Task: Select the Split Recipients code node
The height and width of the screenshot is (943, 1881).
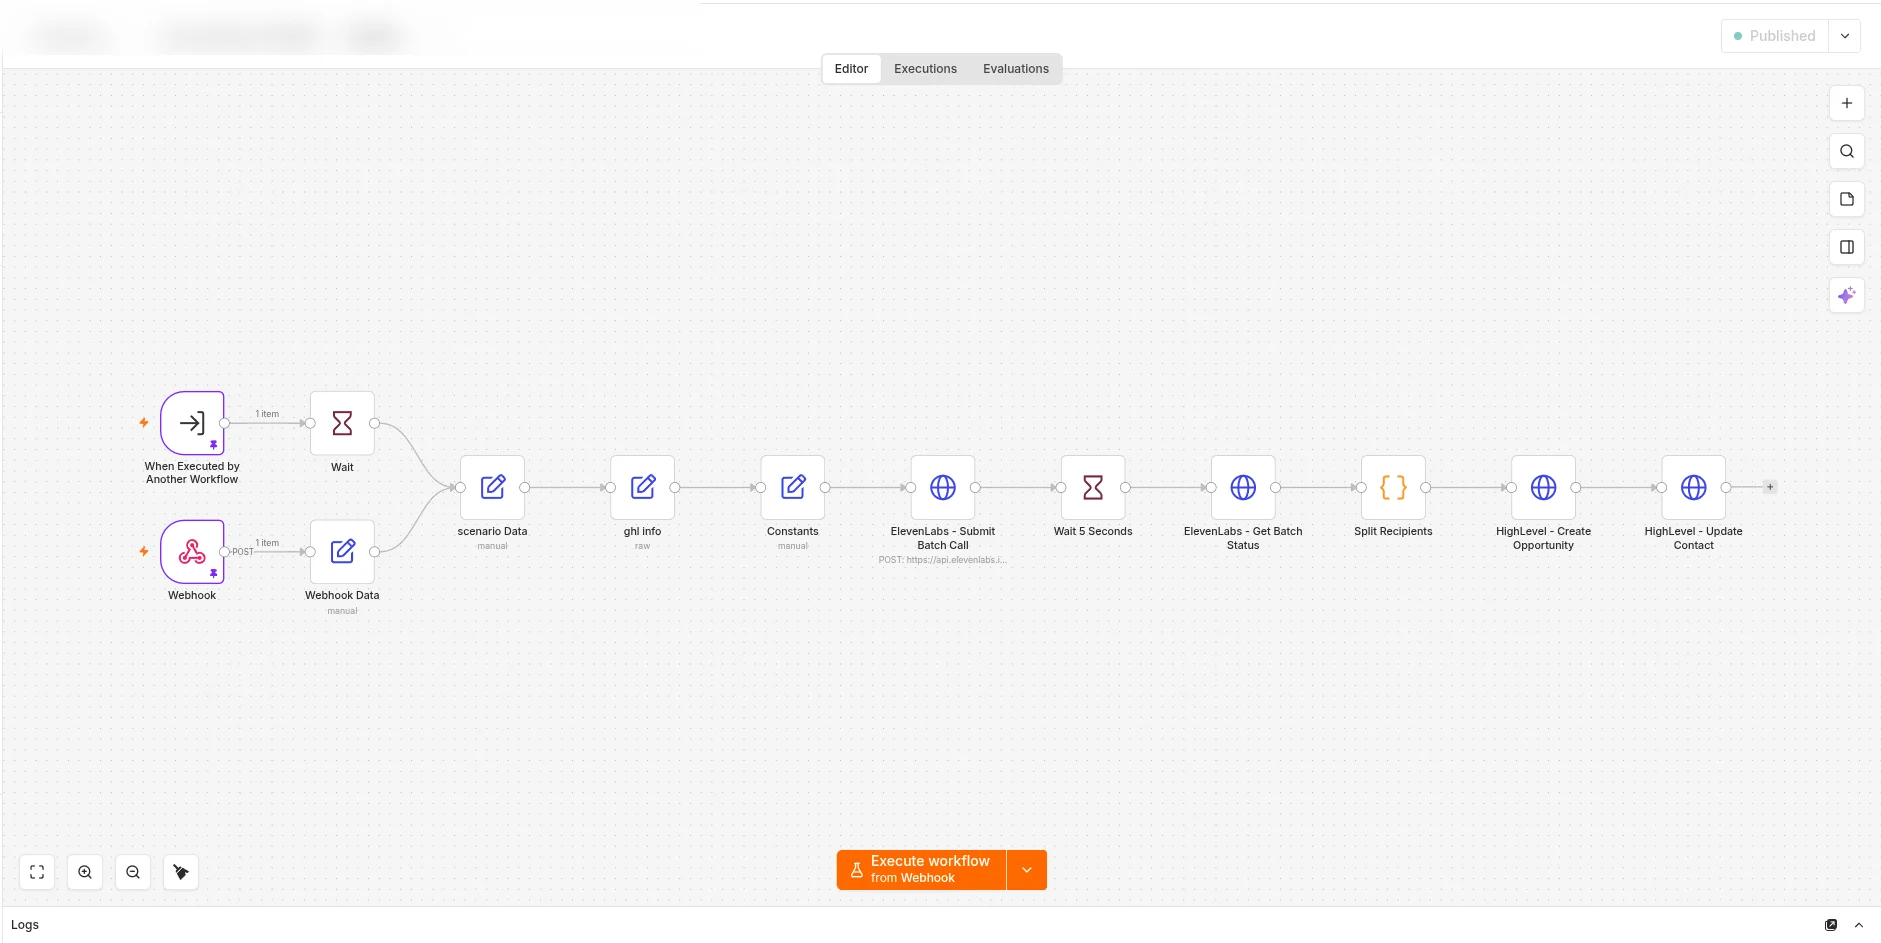Action: click(x=1393, y=487)
